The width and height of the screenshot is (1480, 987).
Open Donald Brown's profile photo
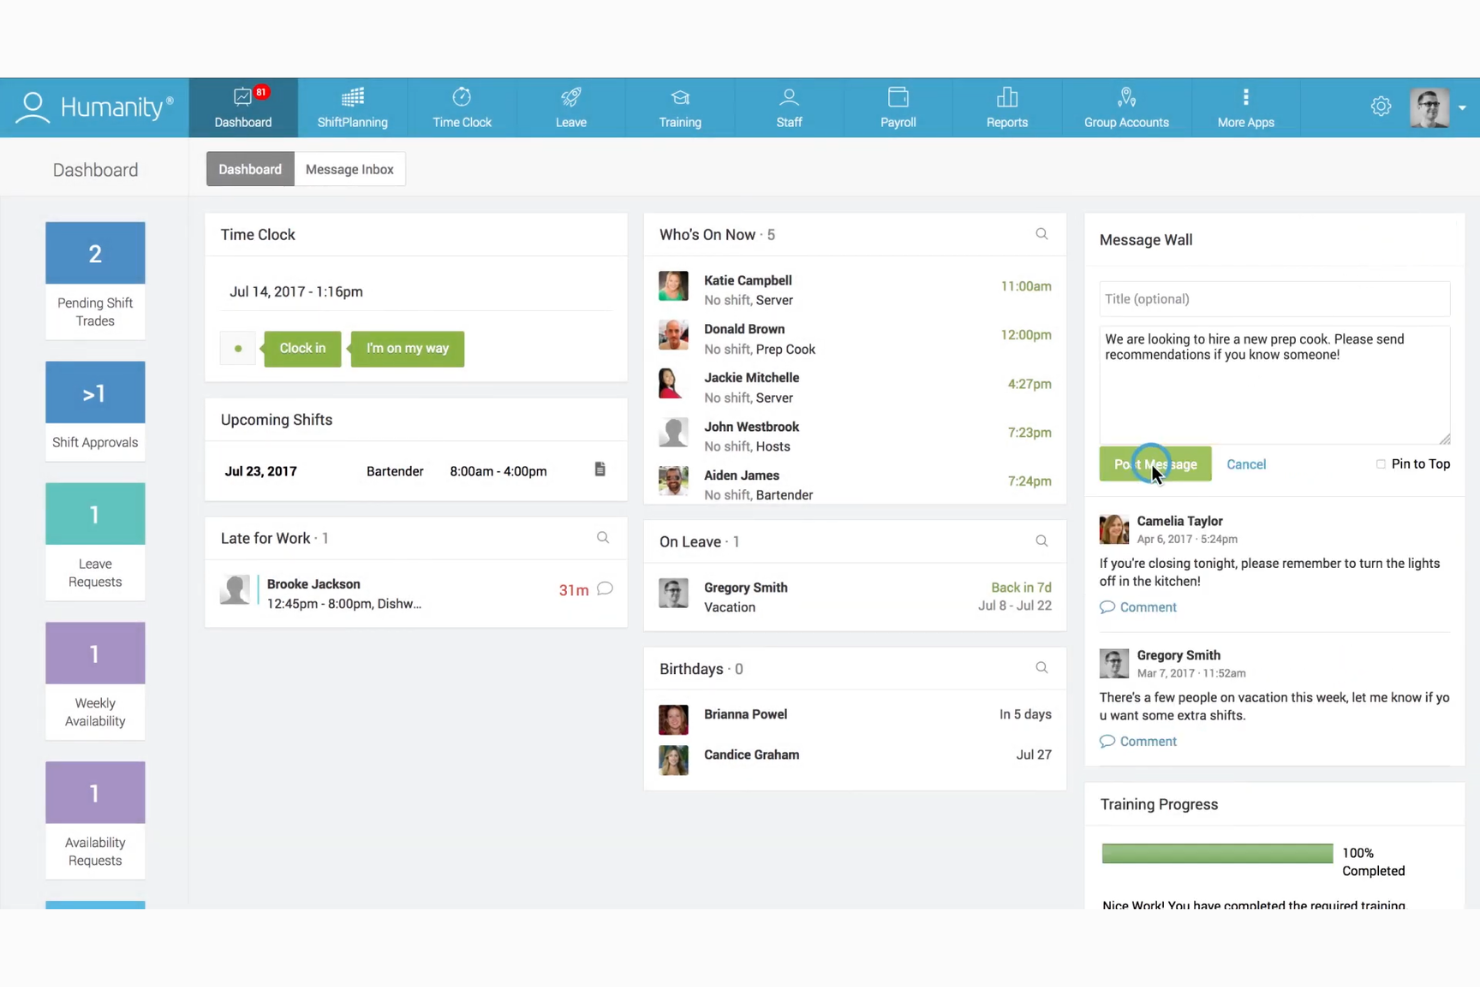click(x=673, y=335)
